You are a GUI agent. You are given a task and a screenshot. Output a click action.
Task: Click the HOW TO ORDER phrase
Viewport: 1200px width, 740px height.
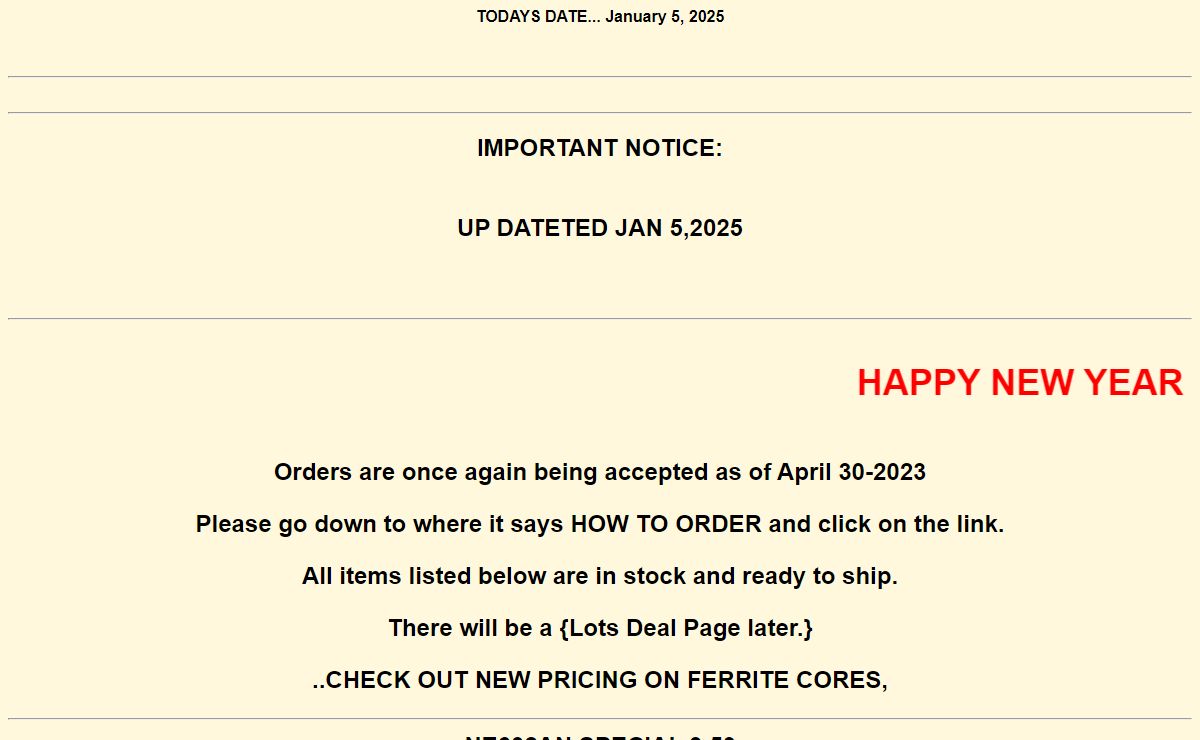click(x=666, y=524)
